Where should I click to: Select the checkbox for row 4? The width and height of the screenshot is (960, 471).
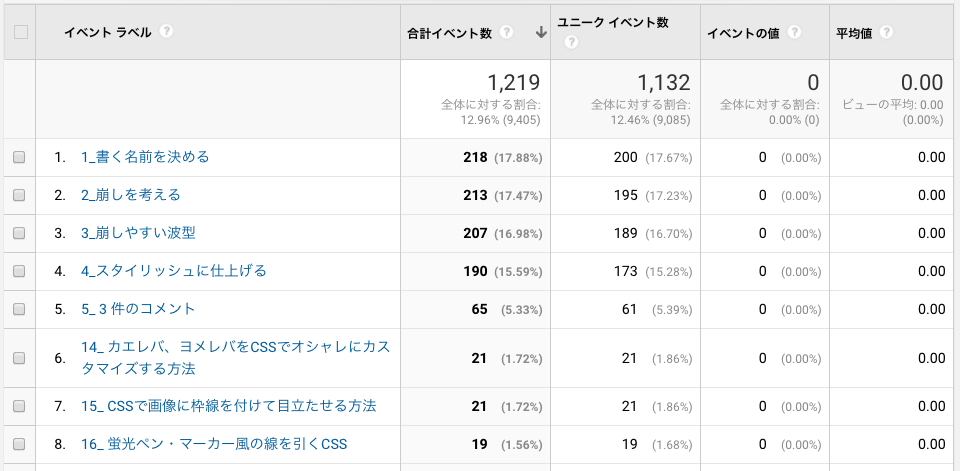point(19,271)
